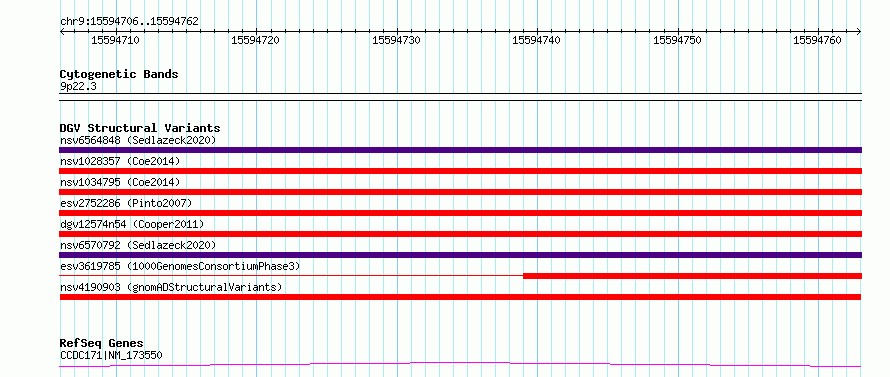Click the magenta CCDC171 gene line
This screenshot has width=890, height=377.
coord(460,364)
